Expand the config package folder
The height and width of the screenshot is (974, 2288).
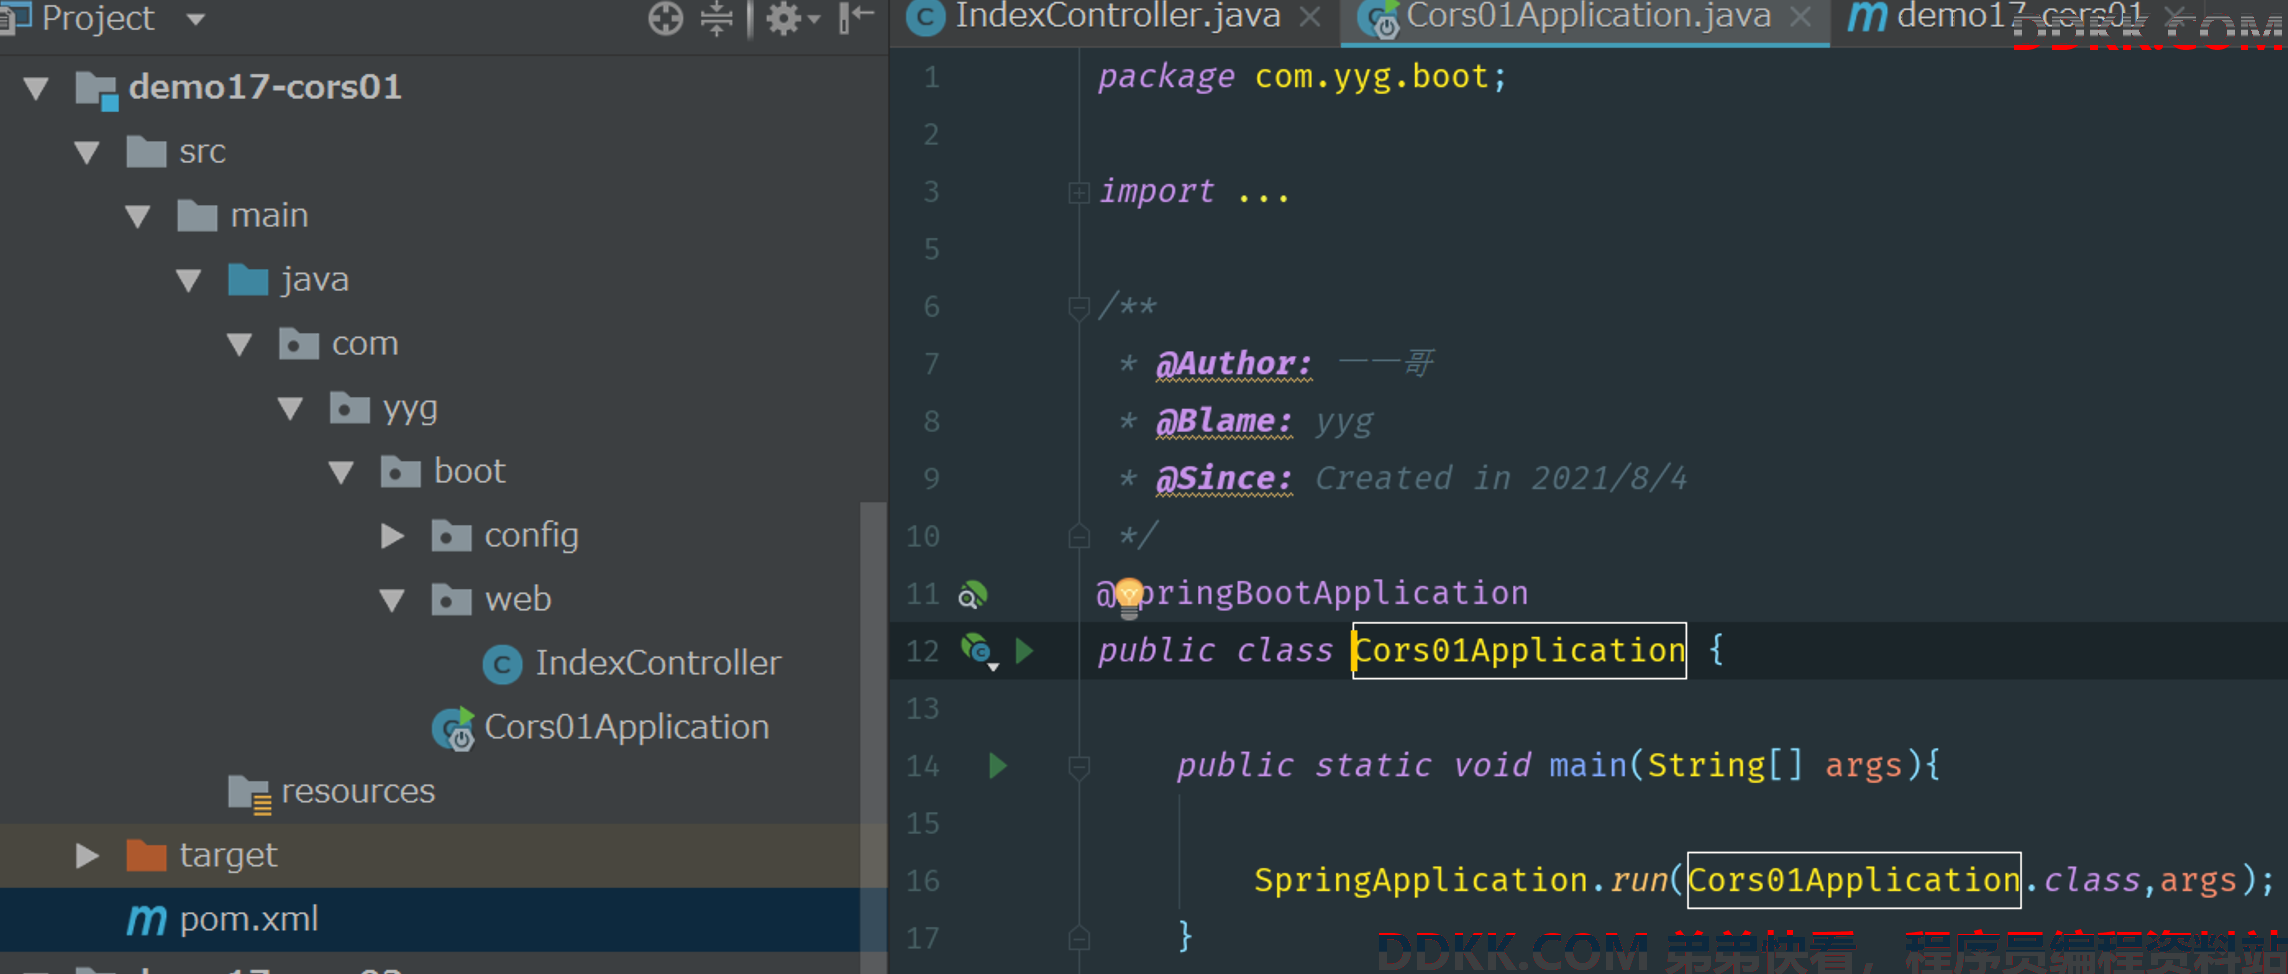[392, 536]
